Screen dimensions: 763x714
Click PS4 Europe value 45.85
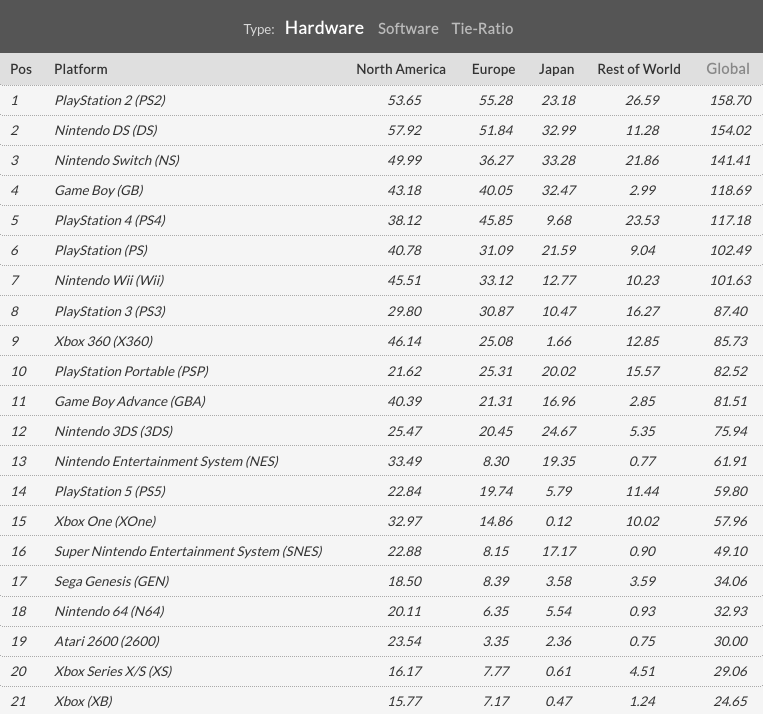point(496,220)
